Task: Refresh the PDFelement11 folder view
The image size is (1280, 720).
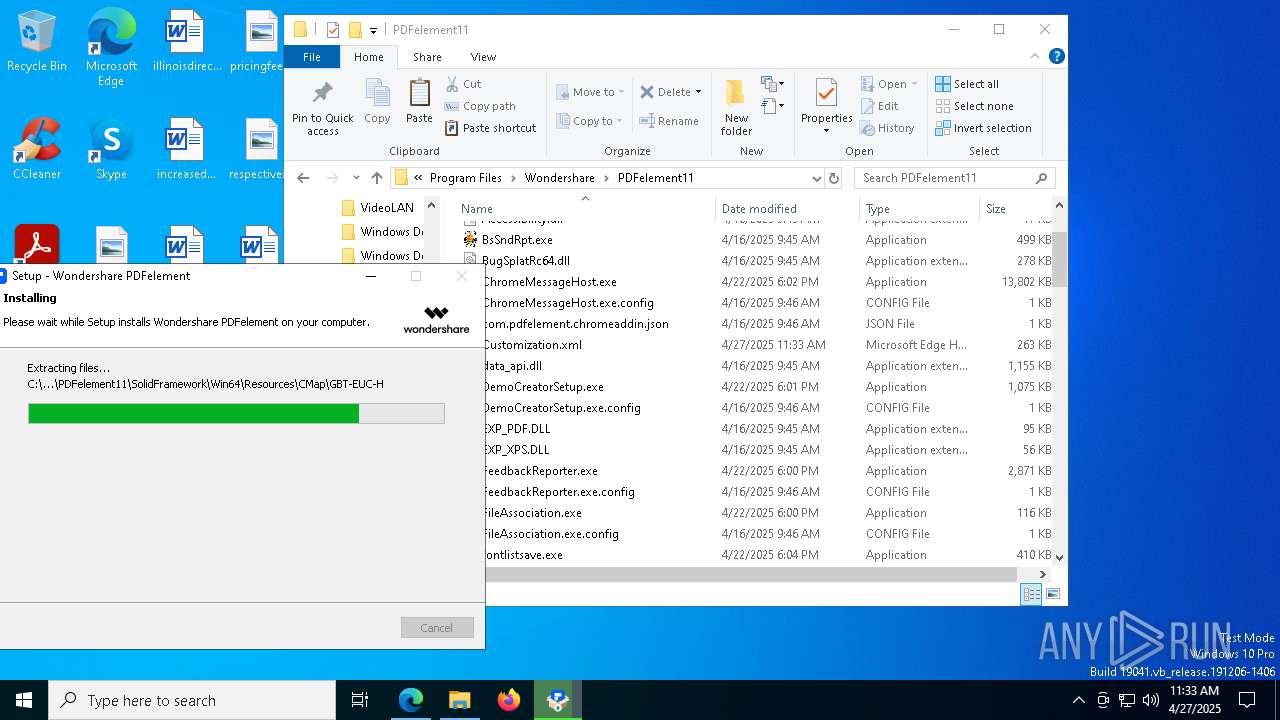Action: [x=834, y=178]
